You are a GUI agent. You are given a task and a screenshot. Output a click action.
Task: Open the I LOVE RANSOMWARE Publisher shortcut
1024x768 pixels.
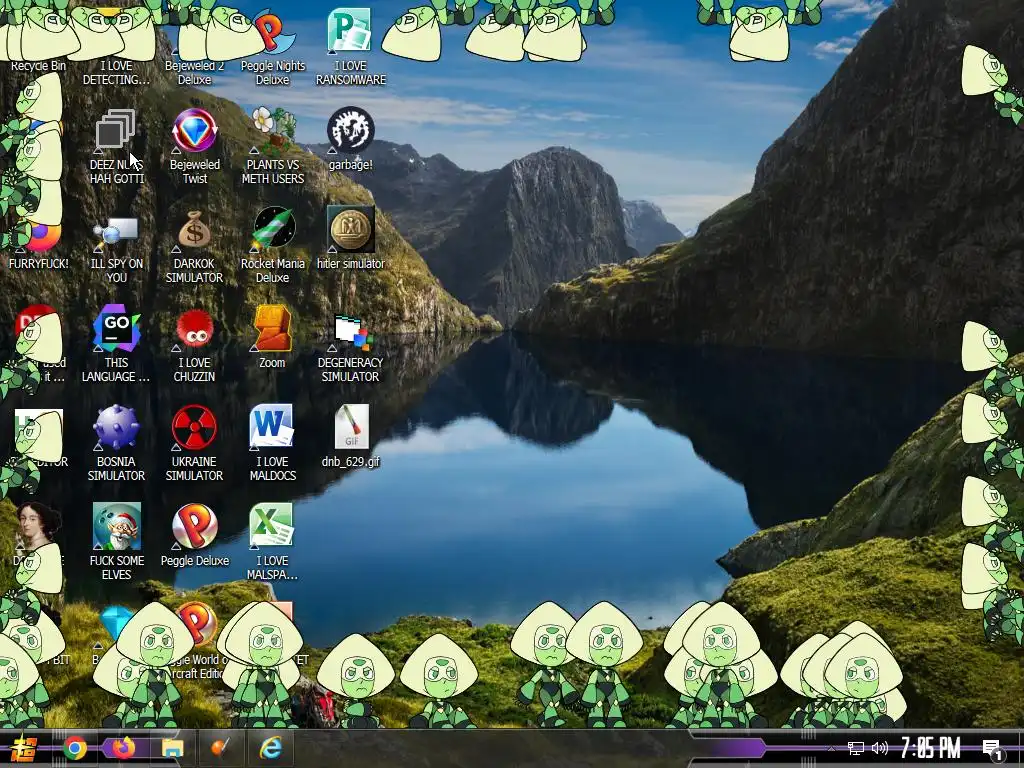click(x=351, y=46)
